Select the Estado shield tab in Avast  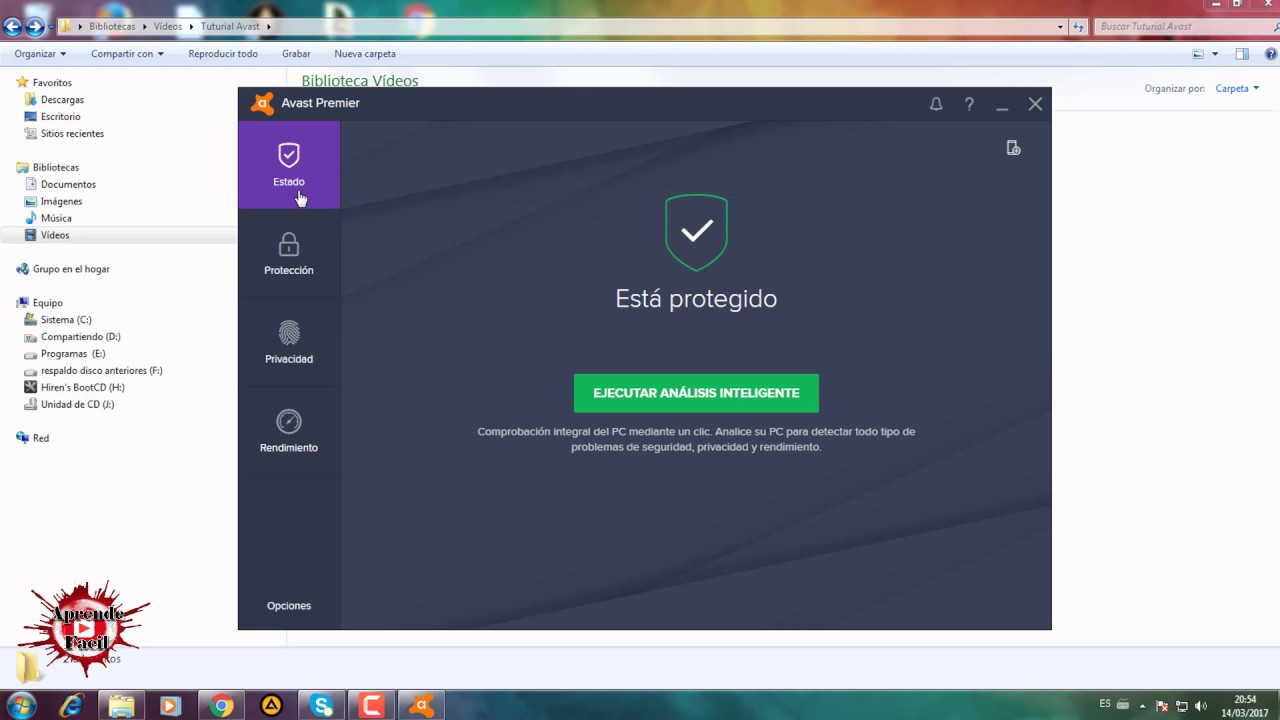[289, 165]
